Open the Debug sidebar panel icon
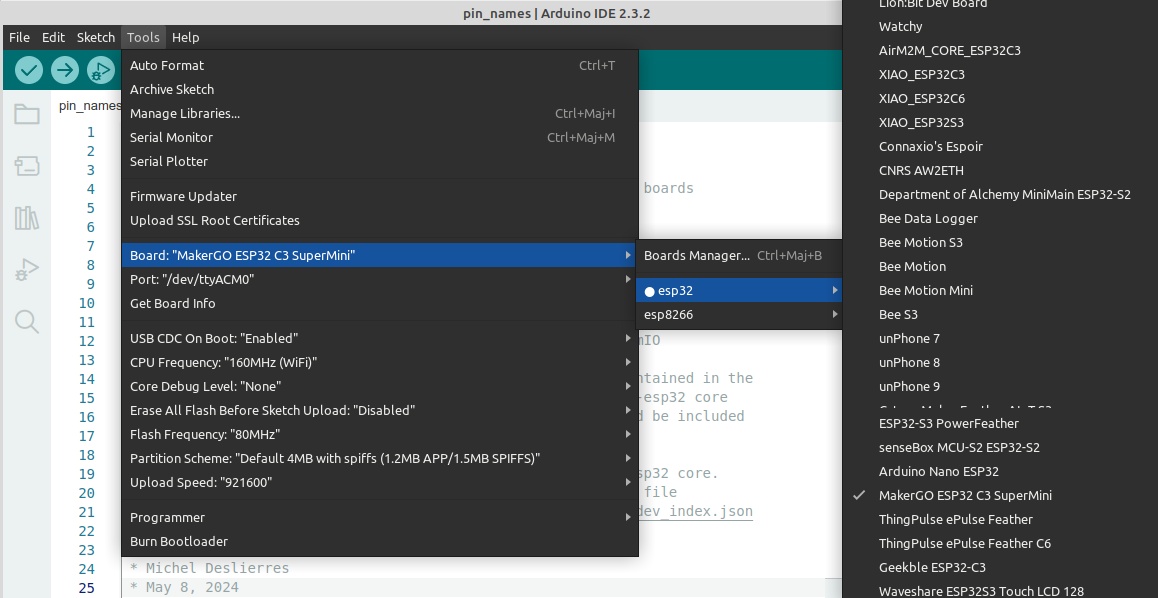Screen dimensions: 1158x598 click(27, 269)
